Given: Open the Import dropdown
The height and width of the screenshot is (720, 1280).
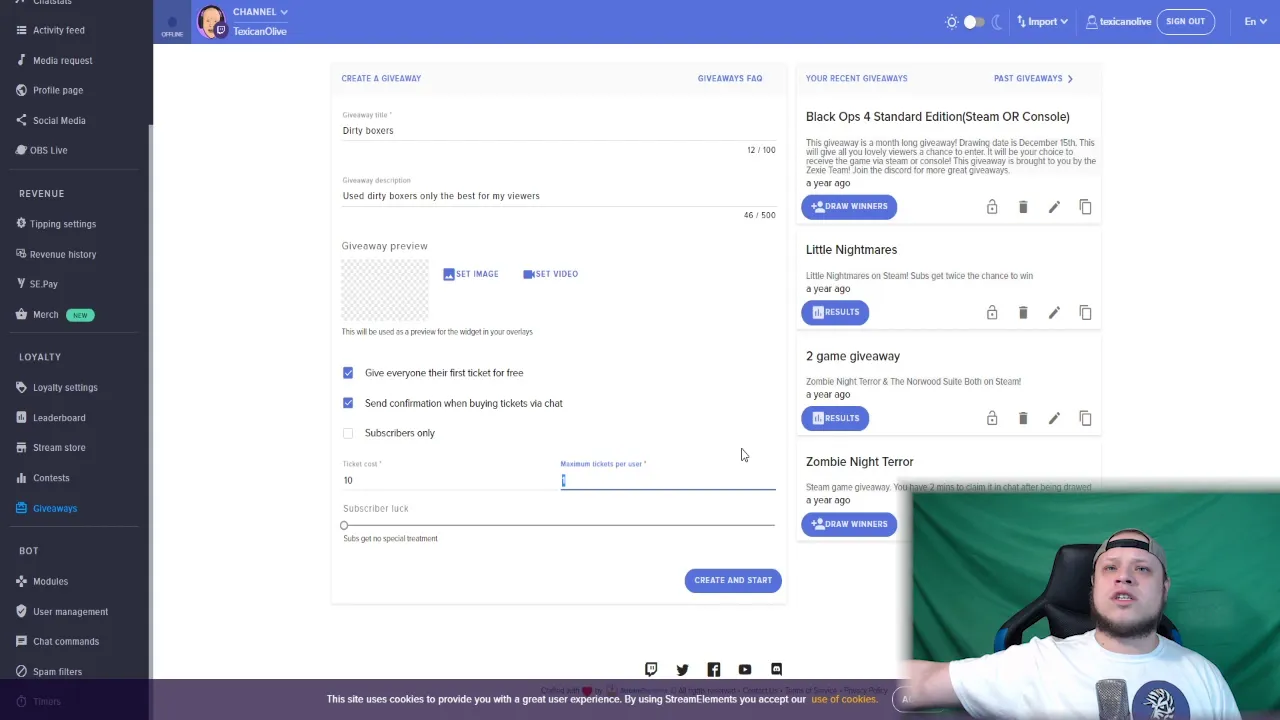Looking at the screenshot, I should pyautogui.click(x=1042, y=22).
